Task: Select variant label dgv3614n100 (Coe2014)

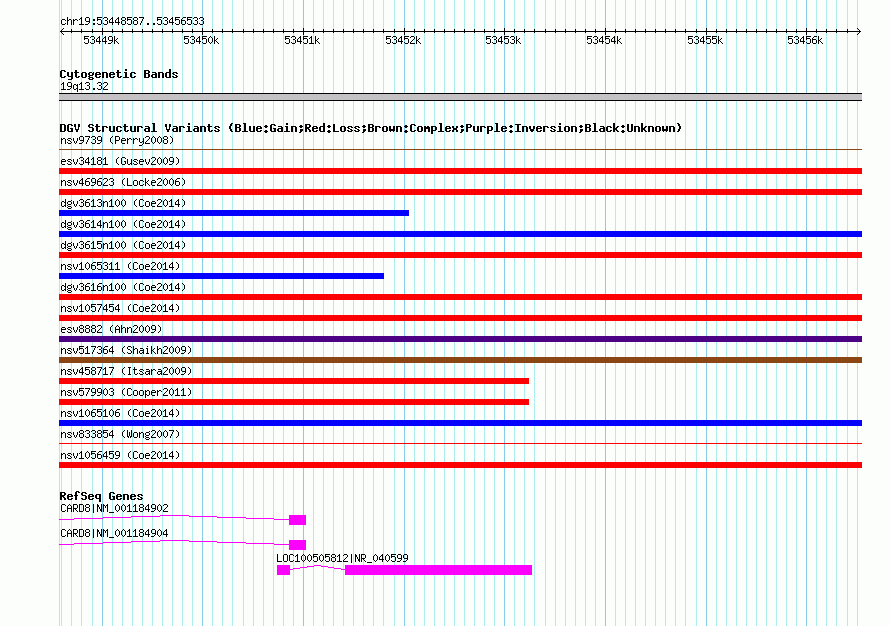Action: 123,224
